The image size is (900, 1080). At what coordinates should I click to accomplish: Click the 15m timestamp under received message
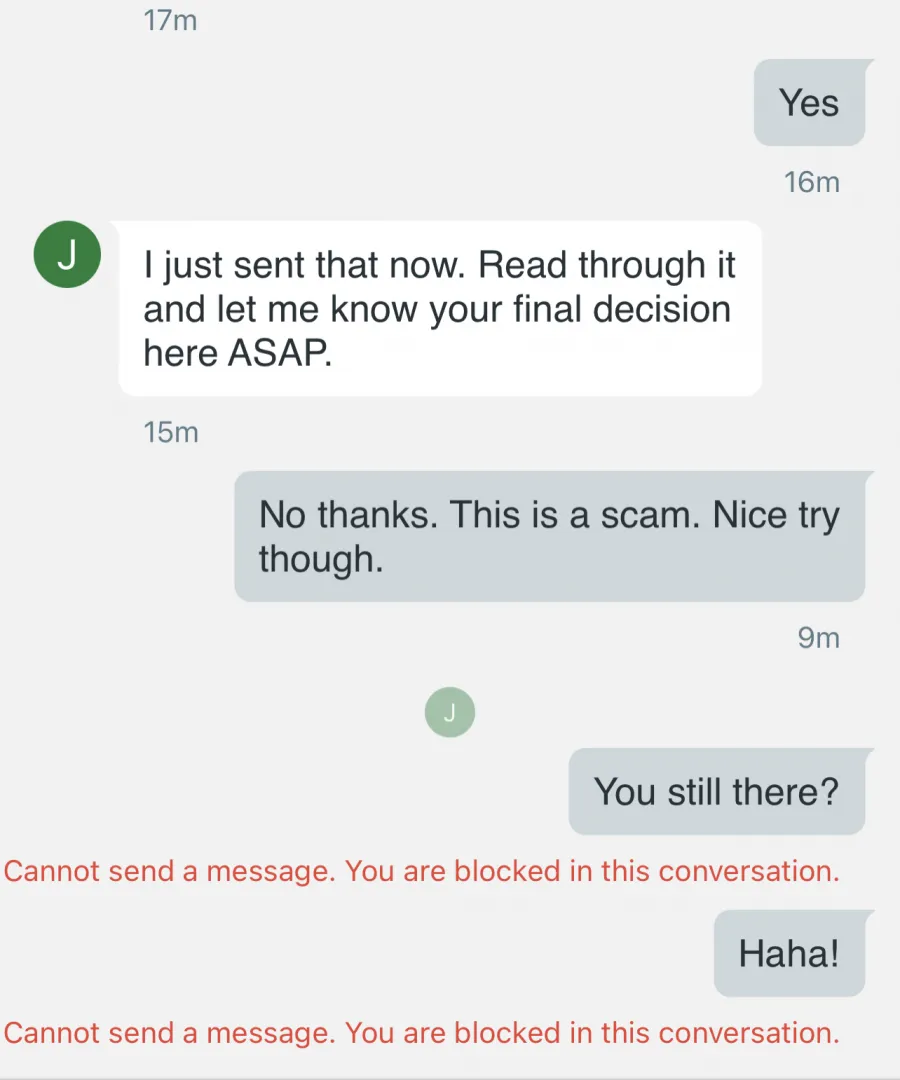[x=171, y=433]
